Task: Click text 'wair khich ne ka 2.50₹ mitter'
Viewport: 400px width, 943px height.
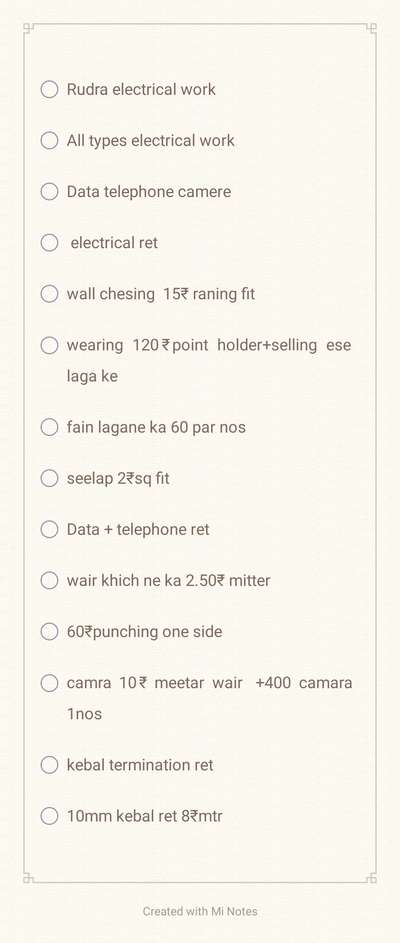Action: (168, 580)
